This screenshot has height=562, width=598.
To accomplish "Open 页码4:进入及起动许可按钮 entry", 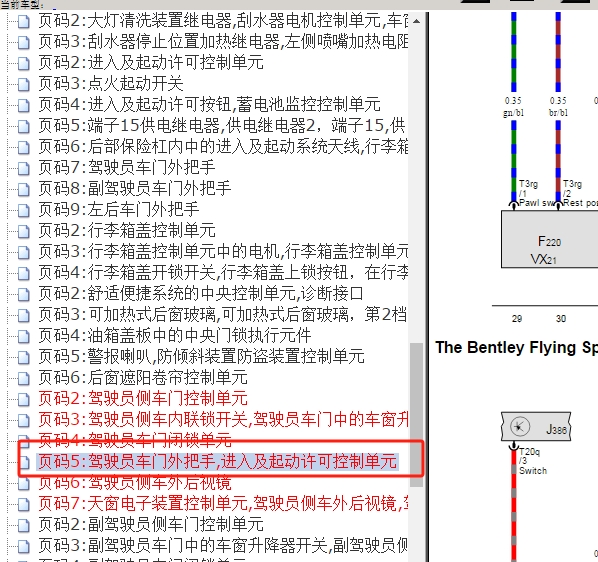I will pyautogui.click(x=209, y=104).
